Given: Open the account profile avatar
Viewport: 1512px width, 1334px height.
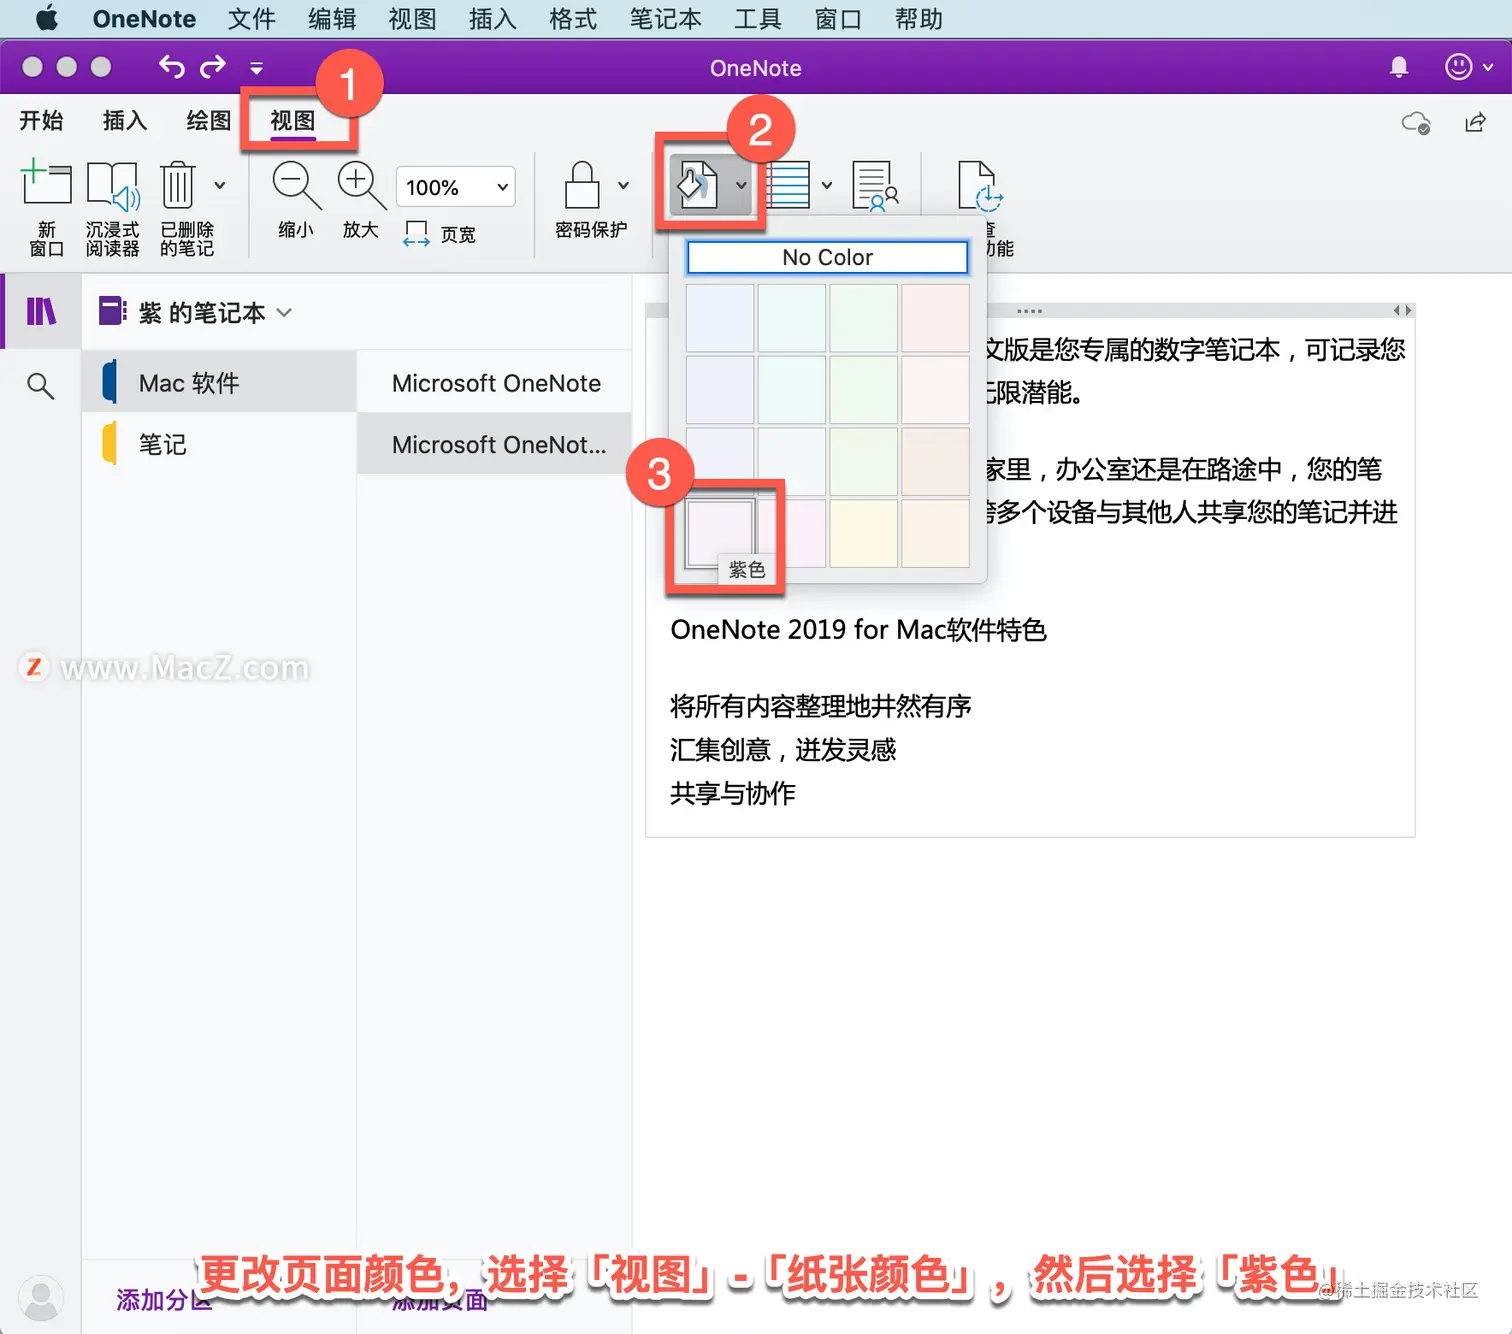Looking at the screenshot, I should [41, 1298].
